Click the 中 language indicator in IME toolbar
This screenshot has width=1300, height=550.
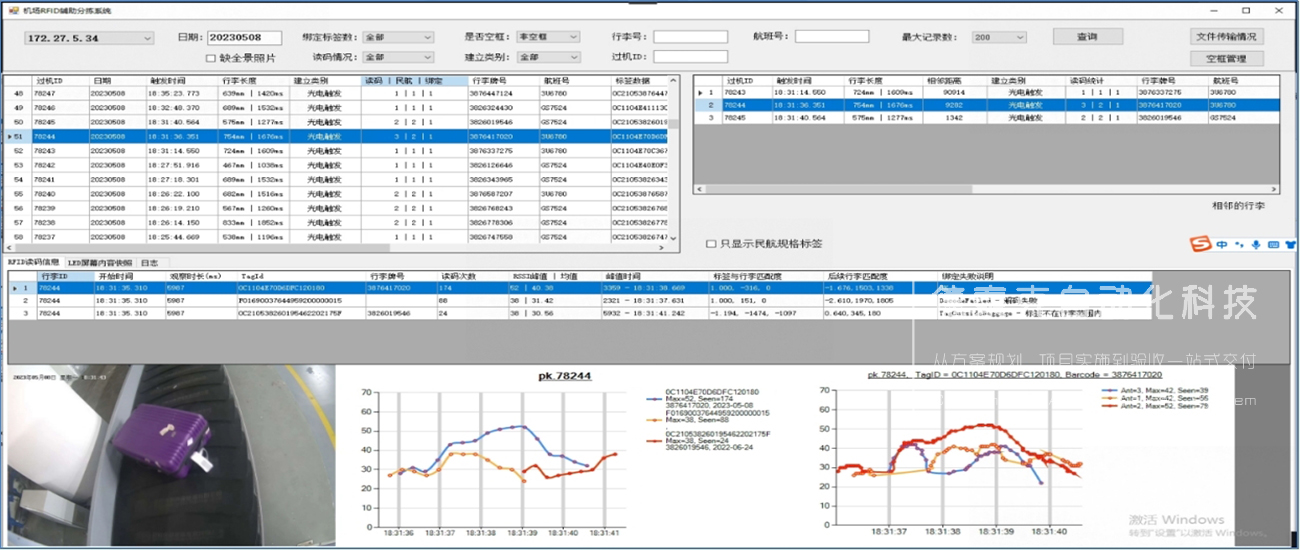point(1222,244)
